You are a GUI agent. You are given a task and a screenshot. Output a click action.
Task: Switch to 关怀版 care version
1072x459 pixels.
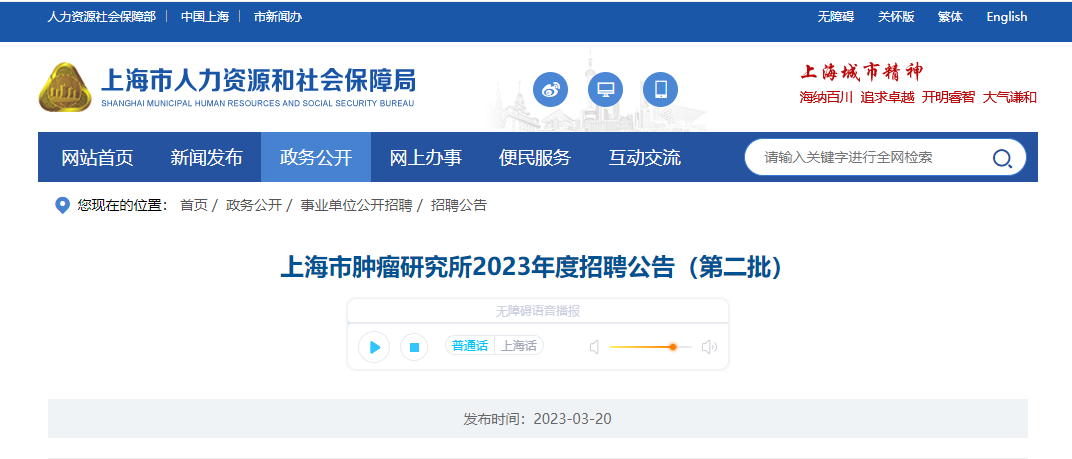tap(896, 17)
